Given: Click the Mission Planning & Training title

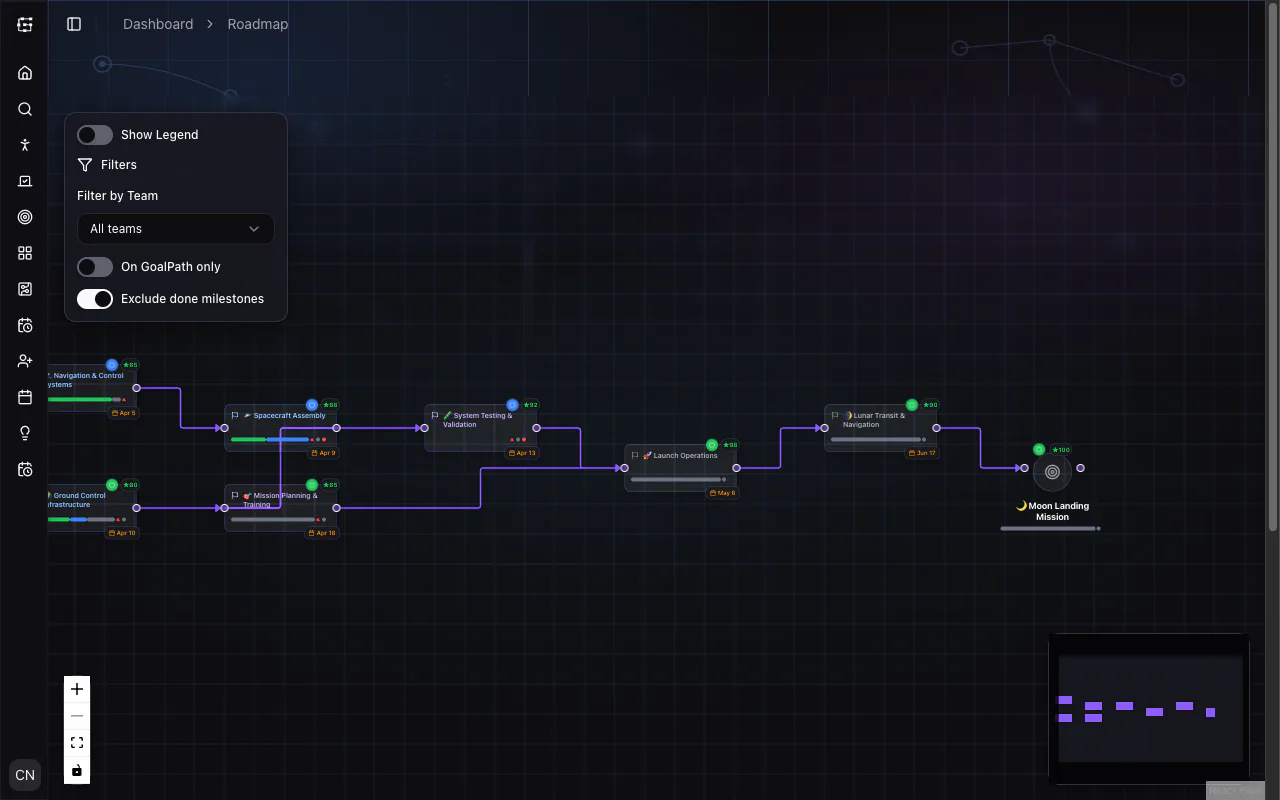Looking at the screenshot, I should pos(280,500).
